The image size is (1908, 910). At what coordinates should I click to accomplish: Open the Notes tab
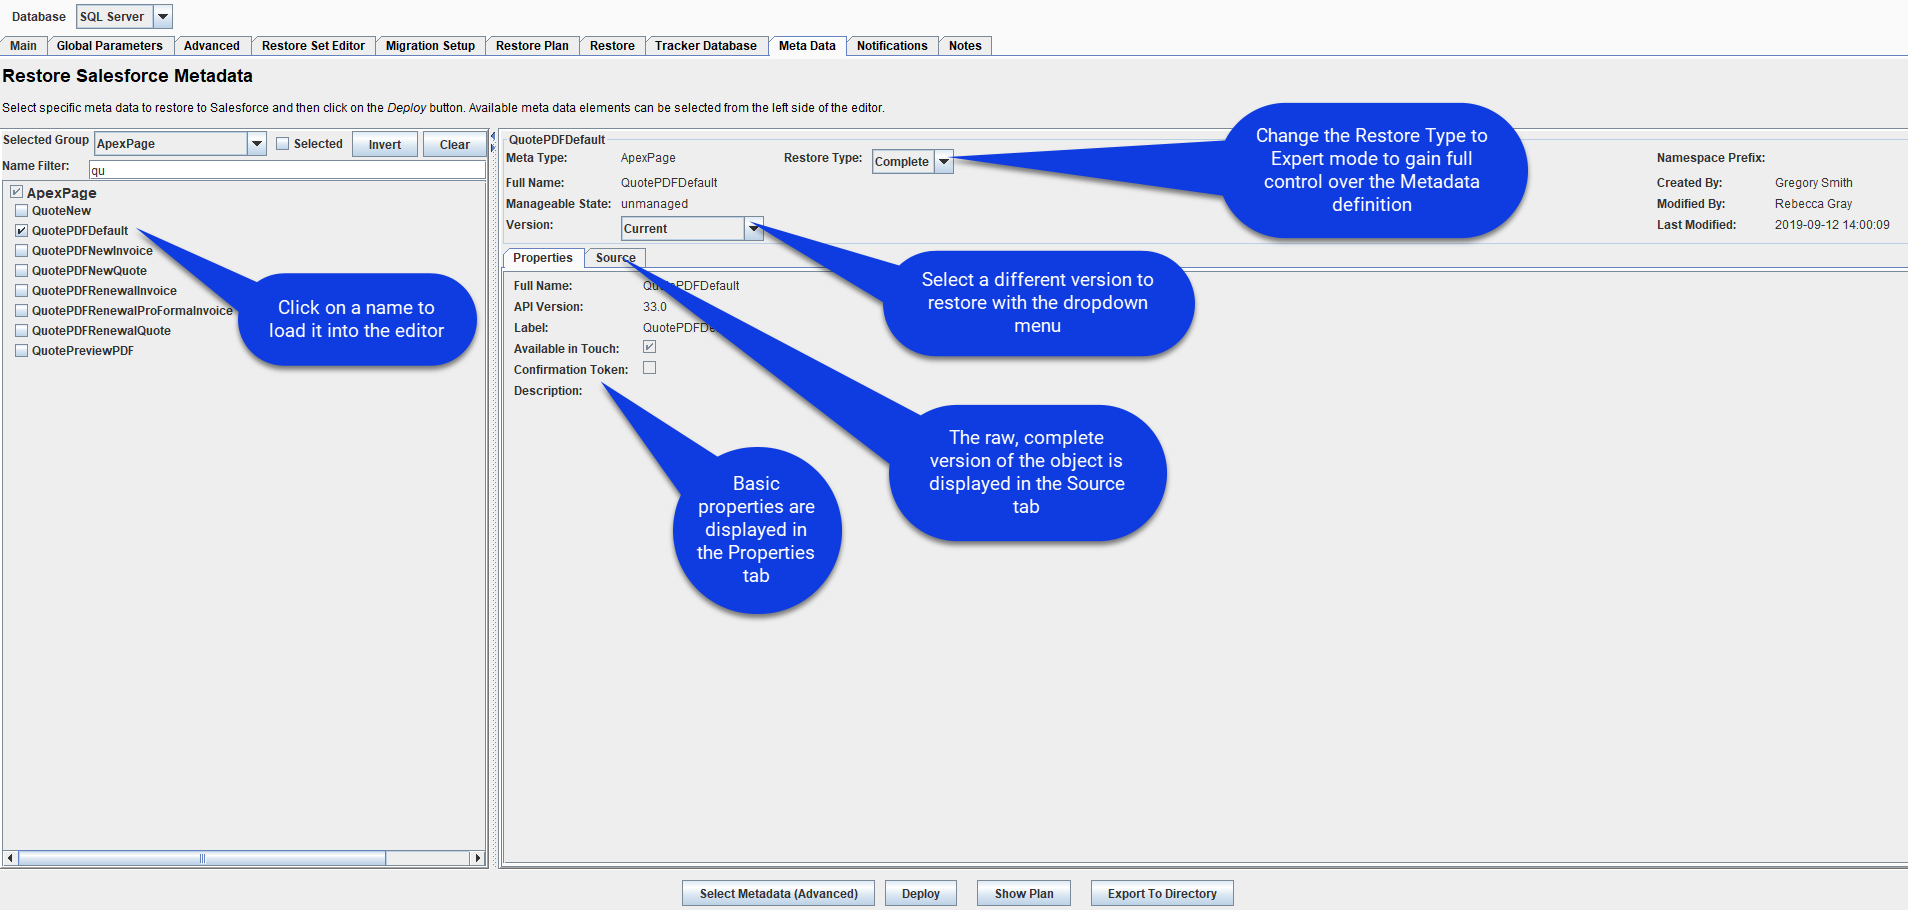[x=965, y=46]
